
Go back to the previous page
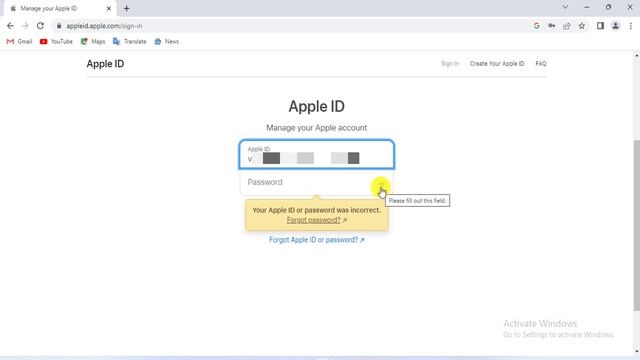coord(10,26)
